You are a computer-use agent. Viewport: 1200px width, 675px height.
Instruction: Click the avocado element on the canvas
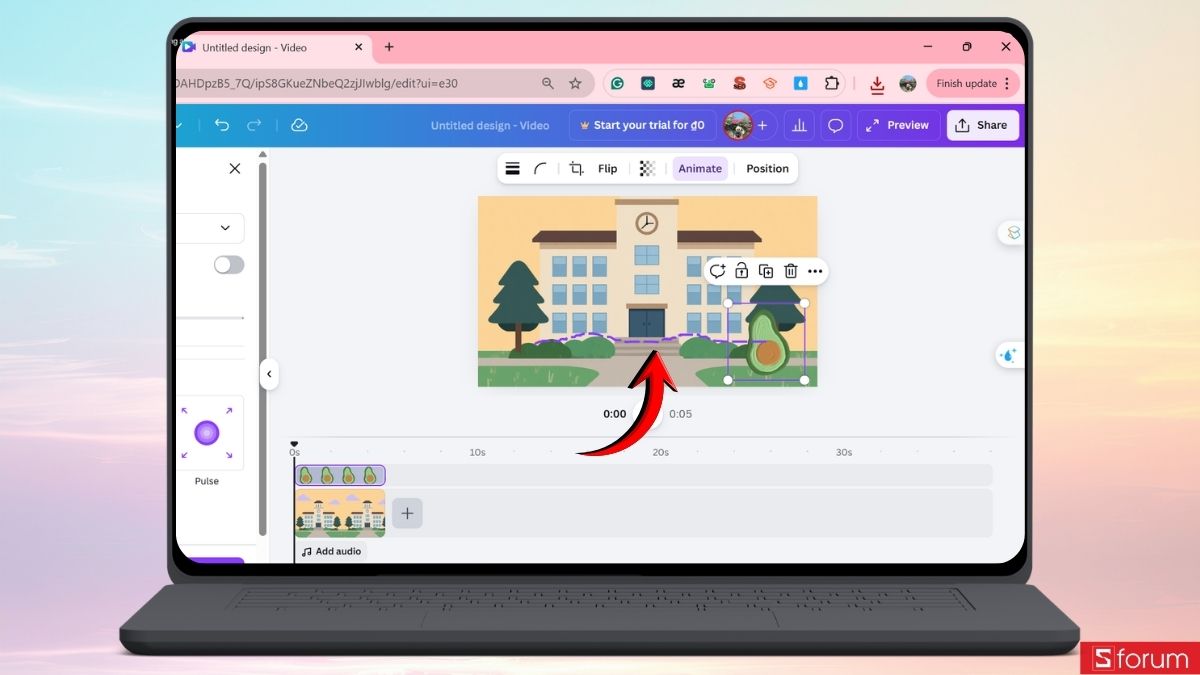pyautogui.click(x=766, y=342)
